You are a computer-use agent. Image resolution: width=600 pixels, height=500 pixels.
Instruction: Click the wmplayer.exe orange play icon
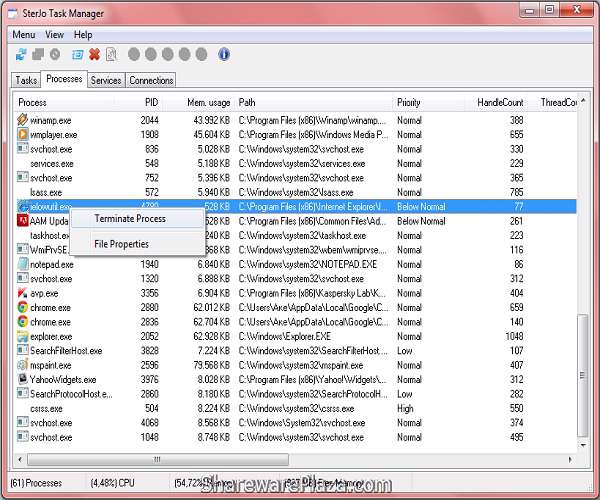23,134
